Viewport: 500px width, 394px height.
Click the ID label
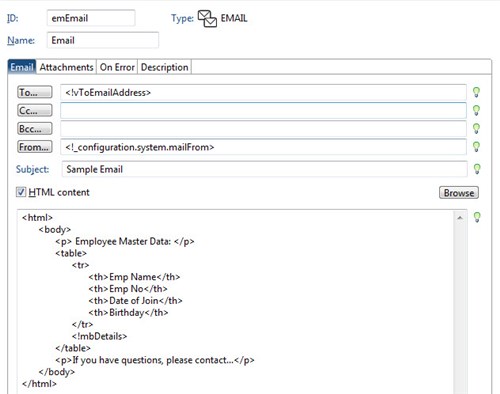pyautogui.click(x=13, y=18)
